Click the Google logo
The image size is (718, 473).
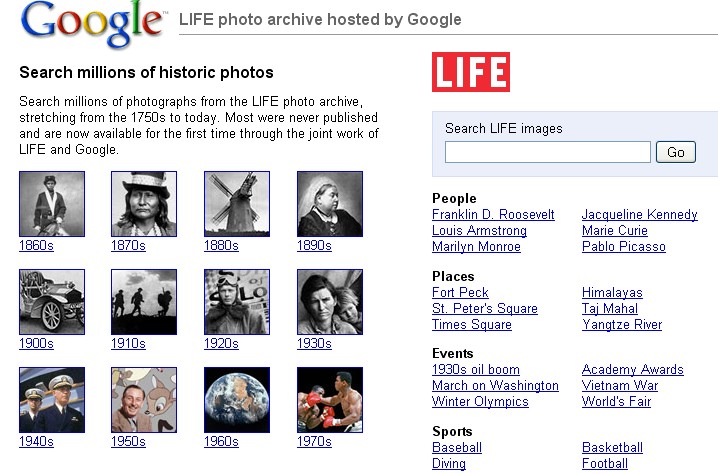(92, 23)
